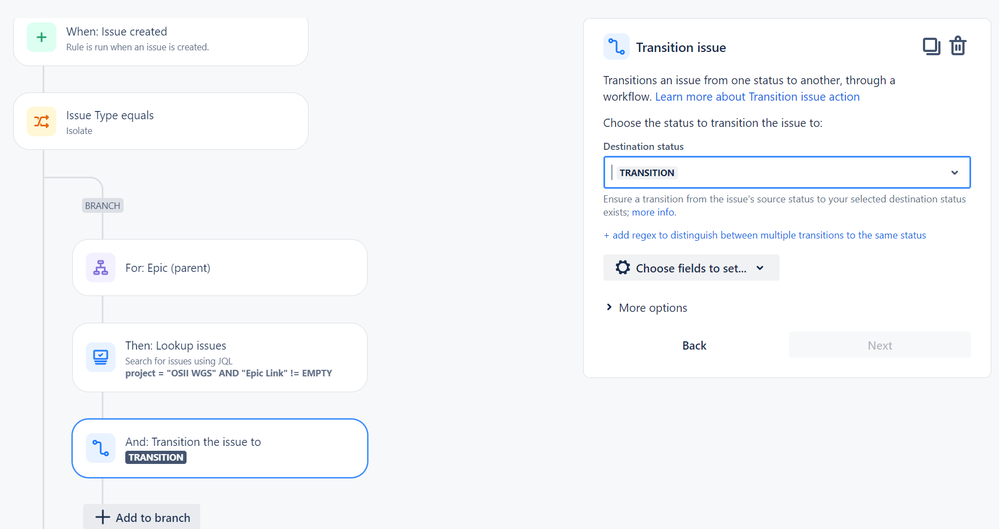999x529 pixels.
Task: Click the Lookup issues monitor icon
Action: (101, 357)
